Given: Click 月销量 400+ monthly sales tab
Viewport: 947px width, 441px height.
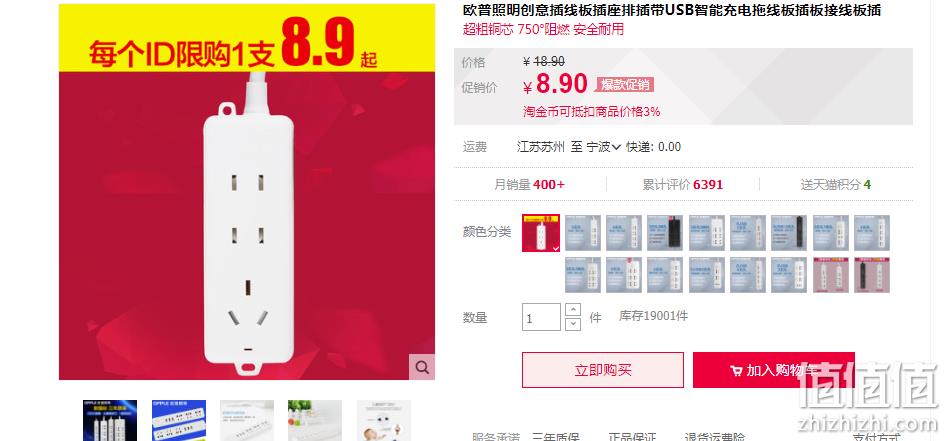Looking at the screenshot, I should [530, 185].
